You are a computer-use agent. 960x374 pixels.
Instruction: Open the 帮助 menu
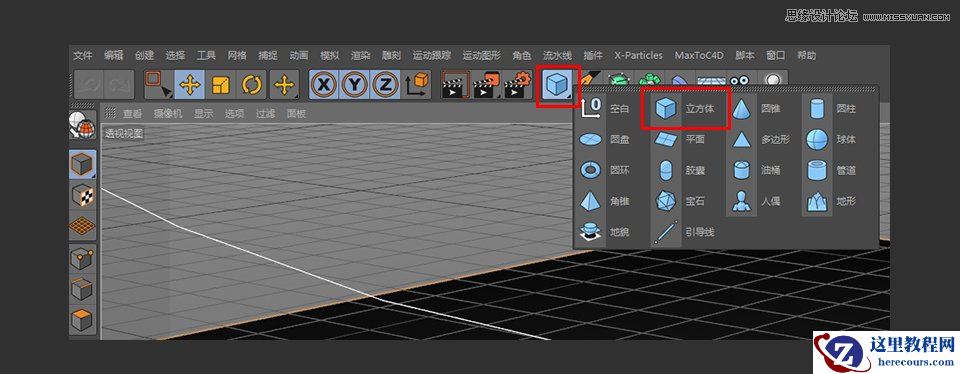coord(807,55)
